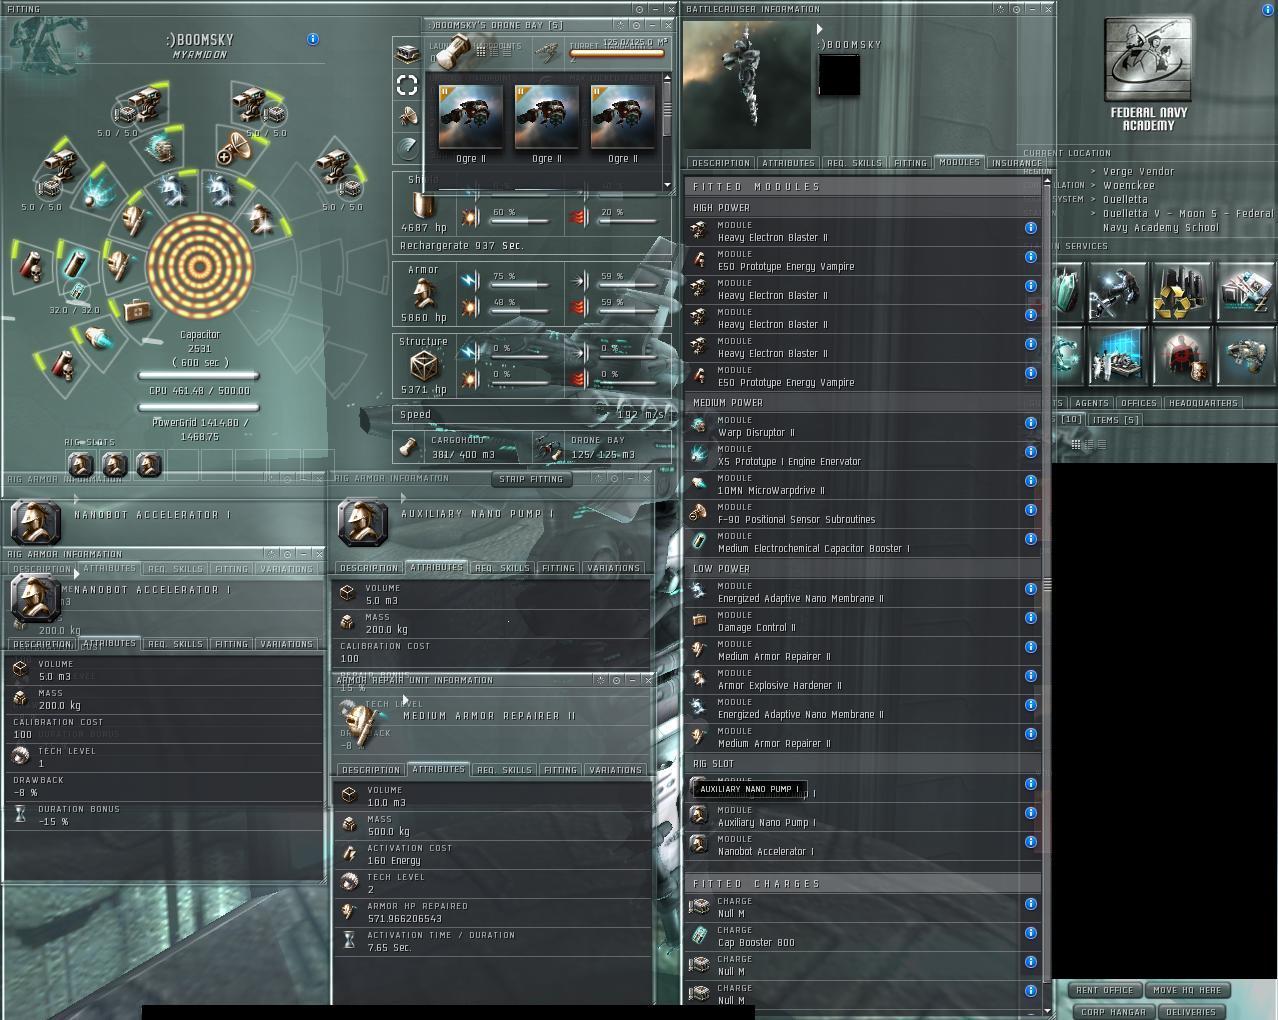This screenshot has height=1020, width=1278.
Task: Click the info icon beside :)BOOMSKY Myrmidon
Action: [x=312, y=39]
